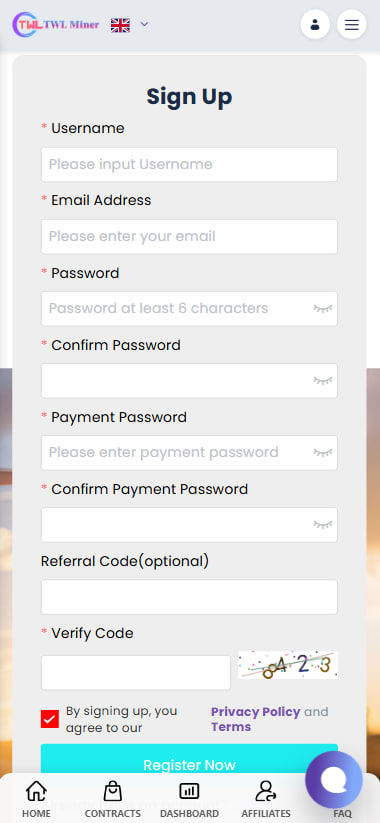
Task: Go to the Home tab
Action: [x=36, y=799]
